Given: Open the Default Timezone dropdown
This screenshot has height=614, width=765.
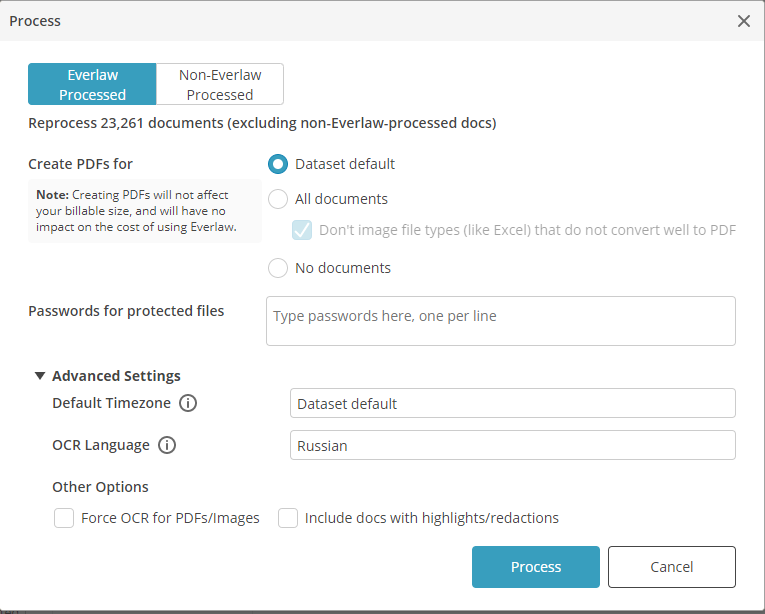Looking at the screenshot, I should (512, 404).
